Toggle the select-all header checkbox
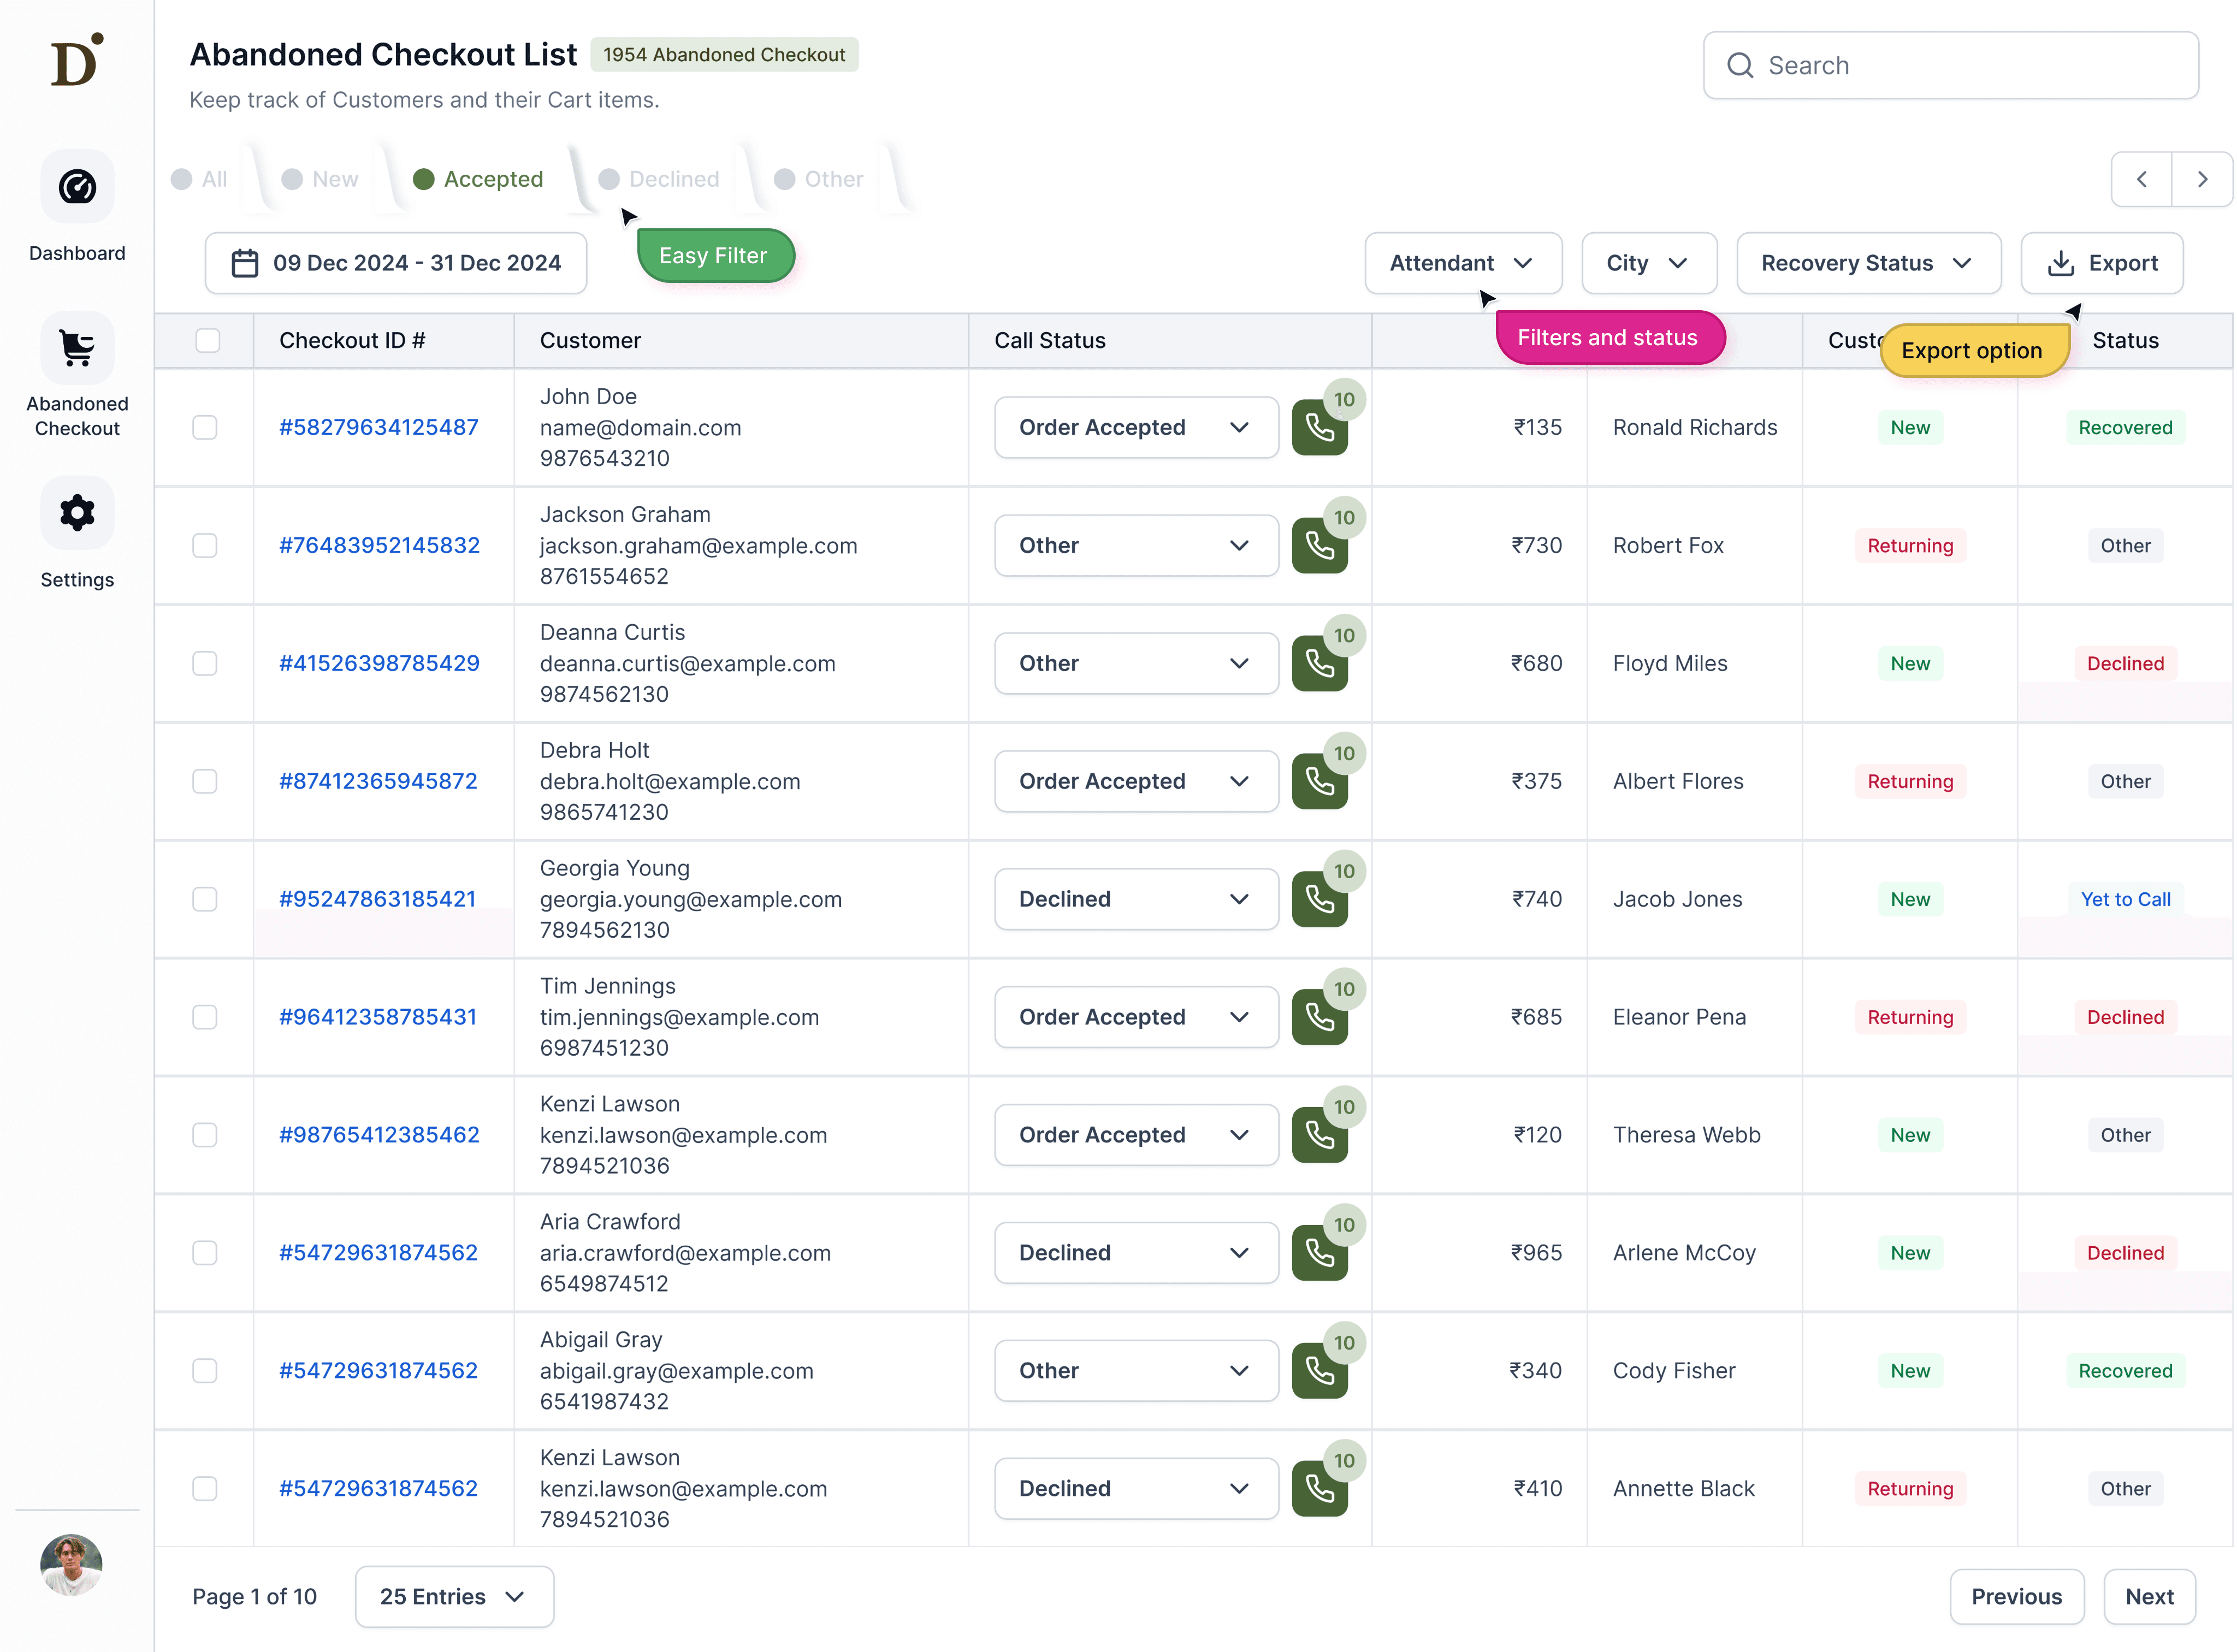This screenshot has height=1652, width=2237. (207, 341)
